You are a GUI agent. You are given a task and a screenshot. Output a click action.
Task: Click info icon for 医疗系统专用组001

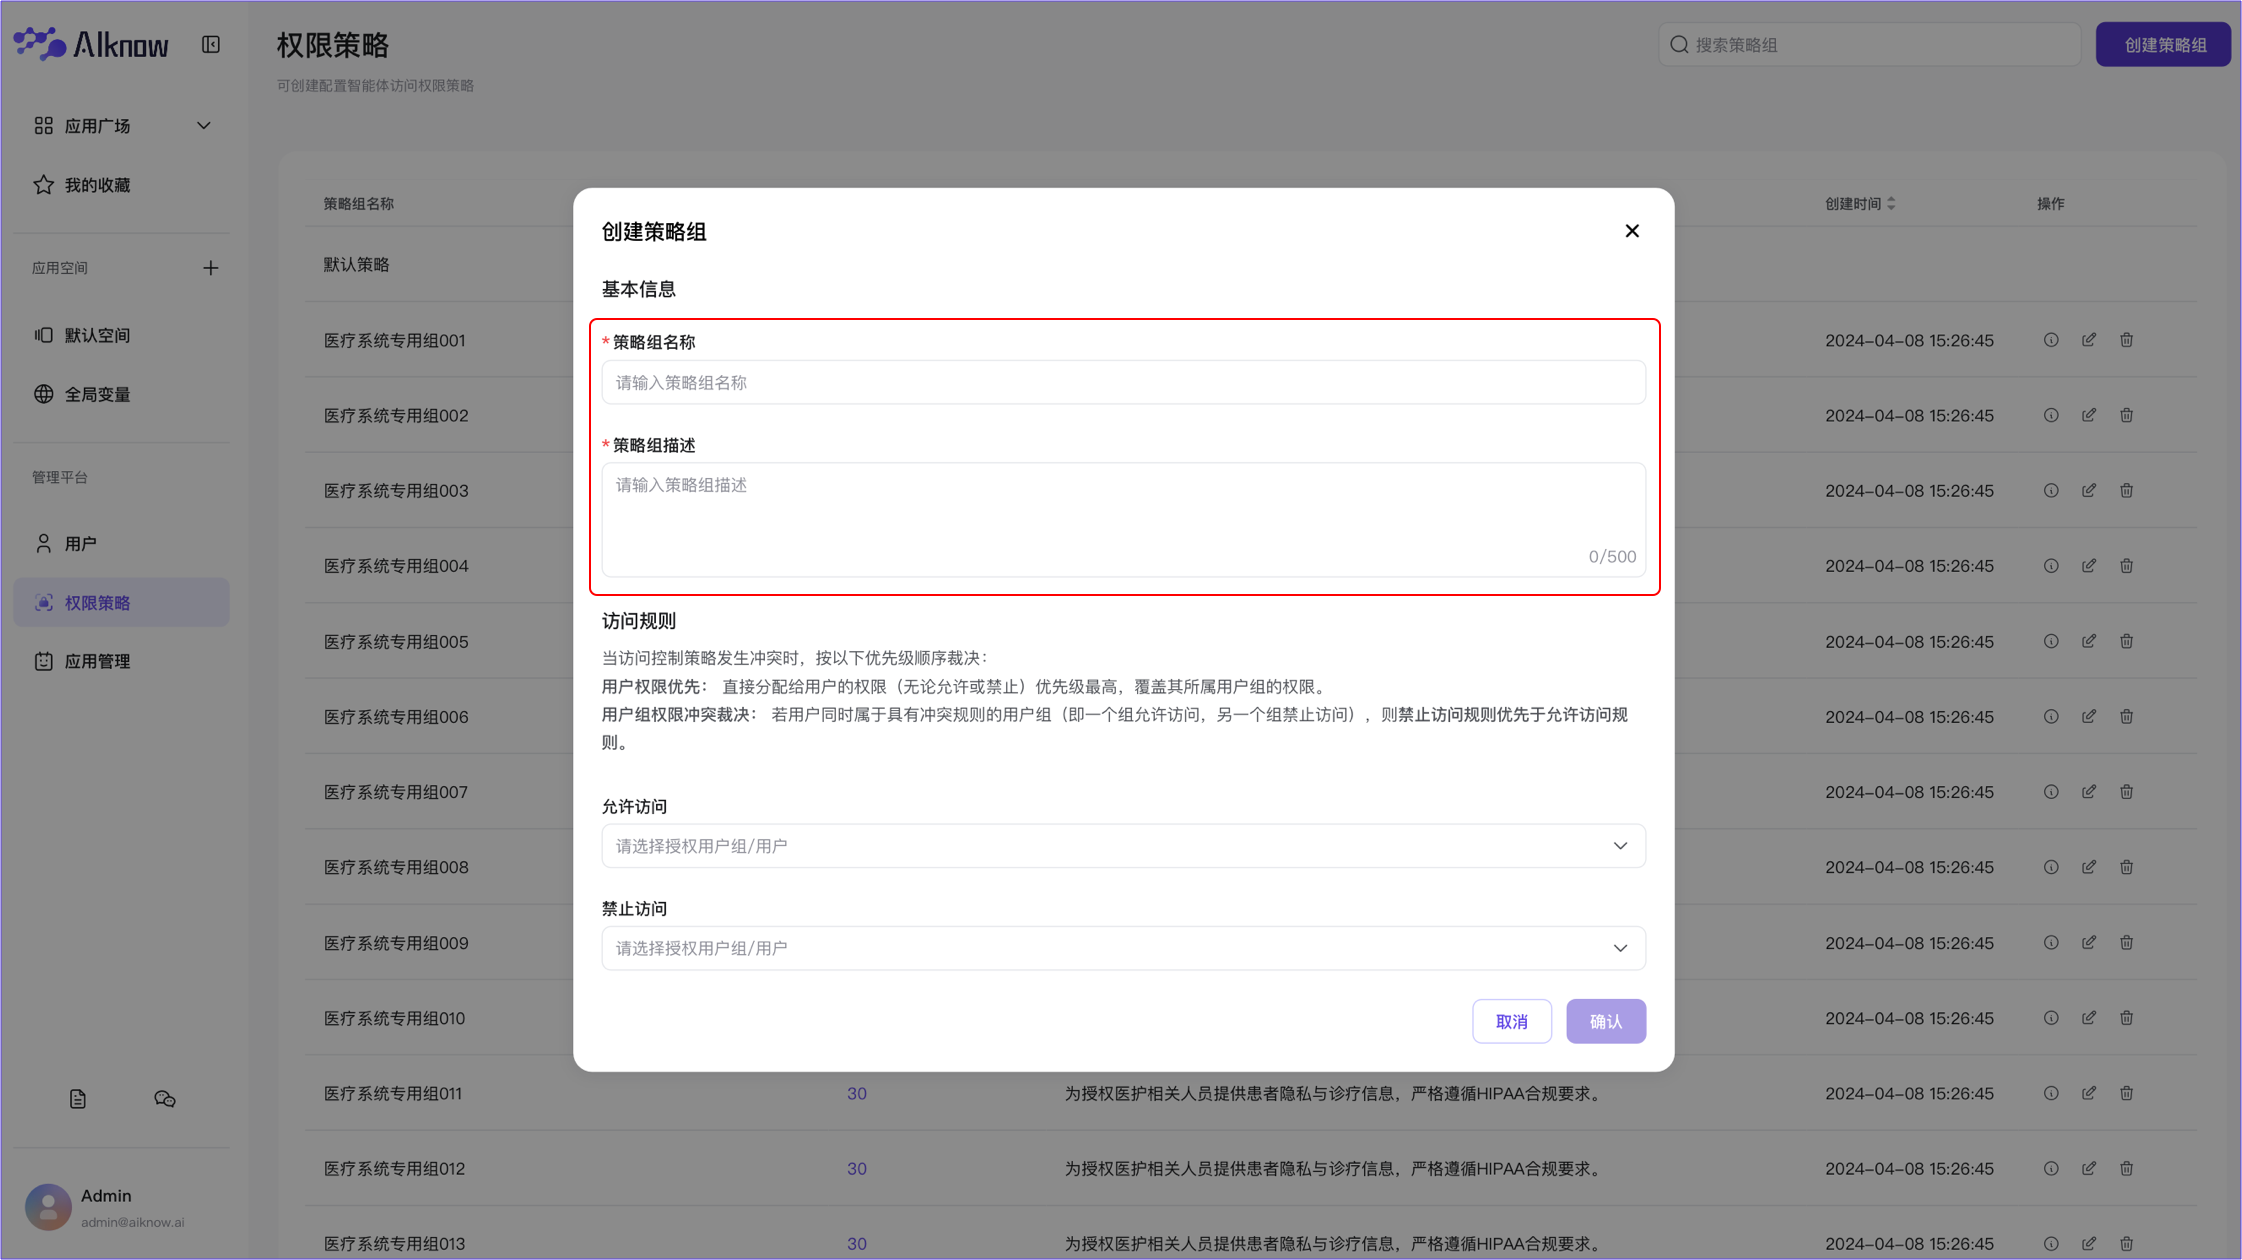coord(2051,340)
